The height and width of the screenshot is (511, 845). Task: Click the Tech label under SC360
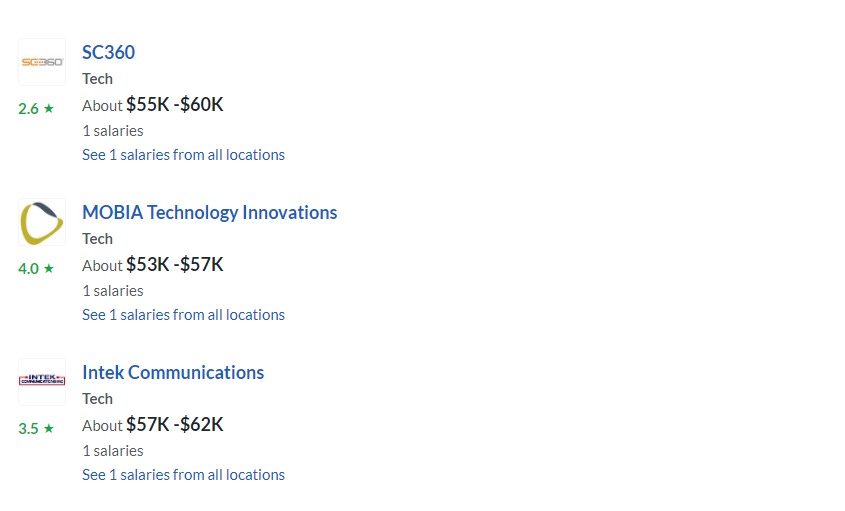(98, 79)
